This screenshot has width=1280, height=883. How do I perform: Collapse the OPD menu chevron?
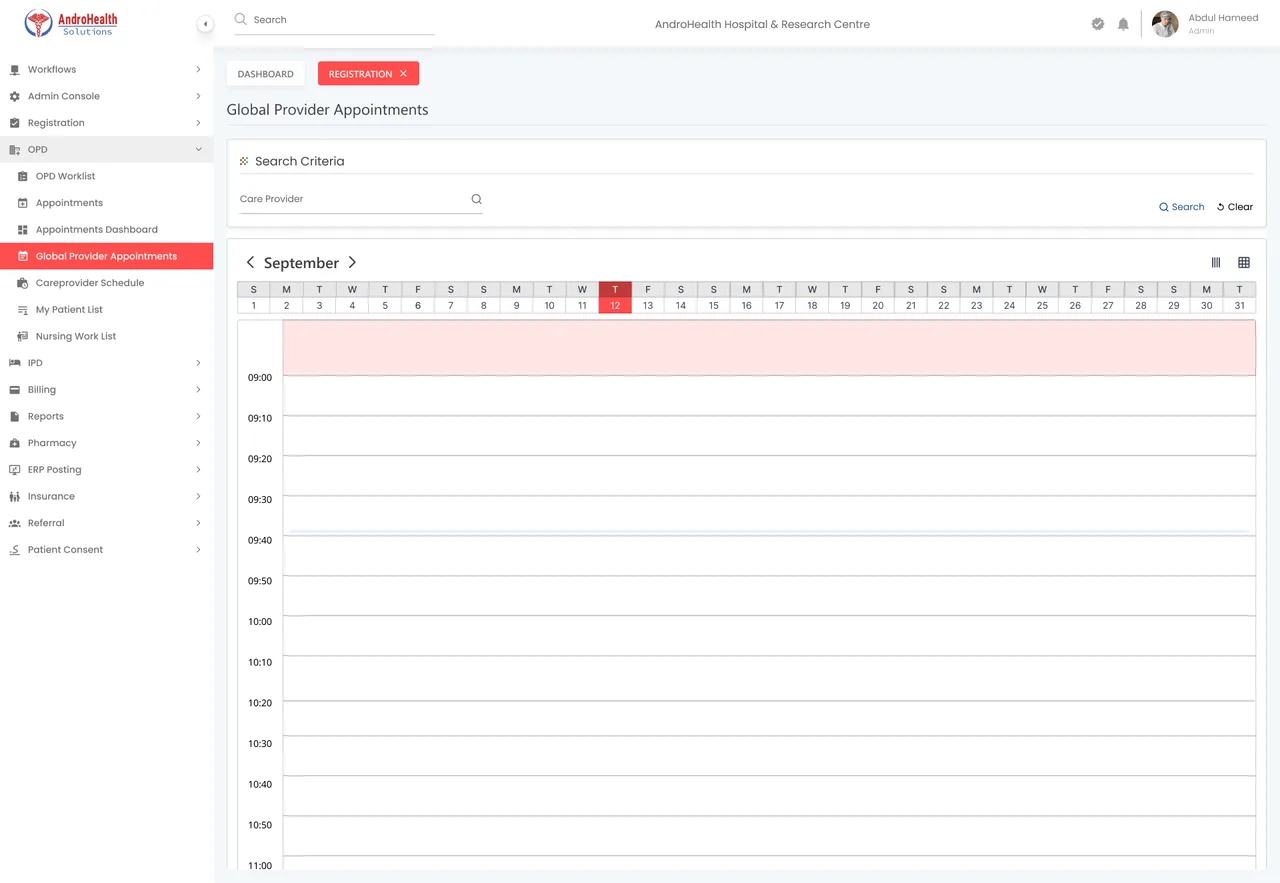pyautogui.click(x=198, y=150)
